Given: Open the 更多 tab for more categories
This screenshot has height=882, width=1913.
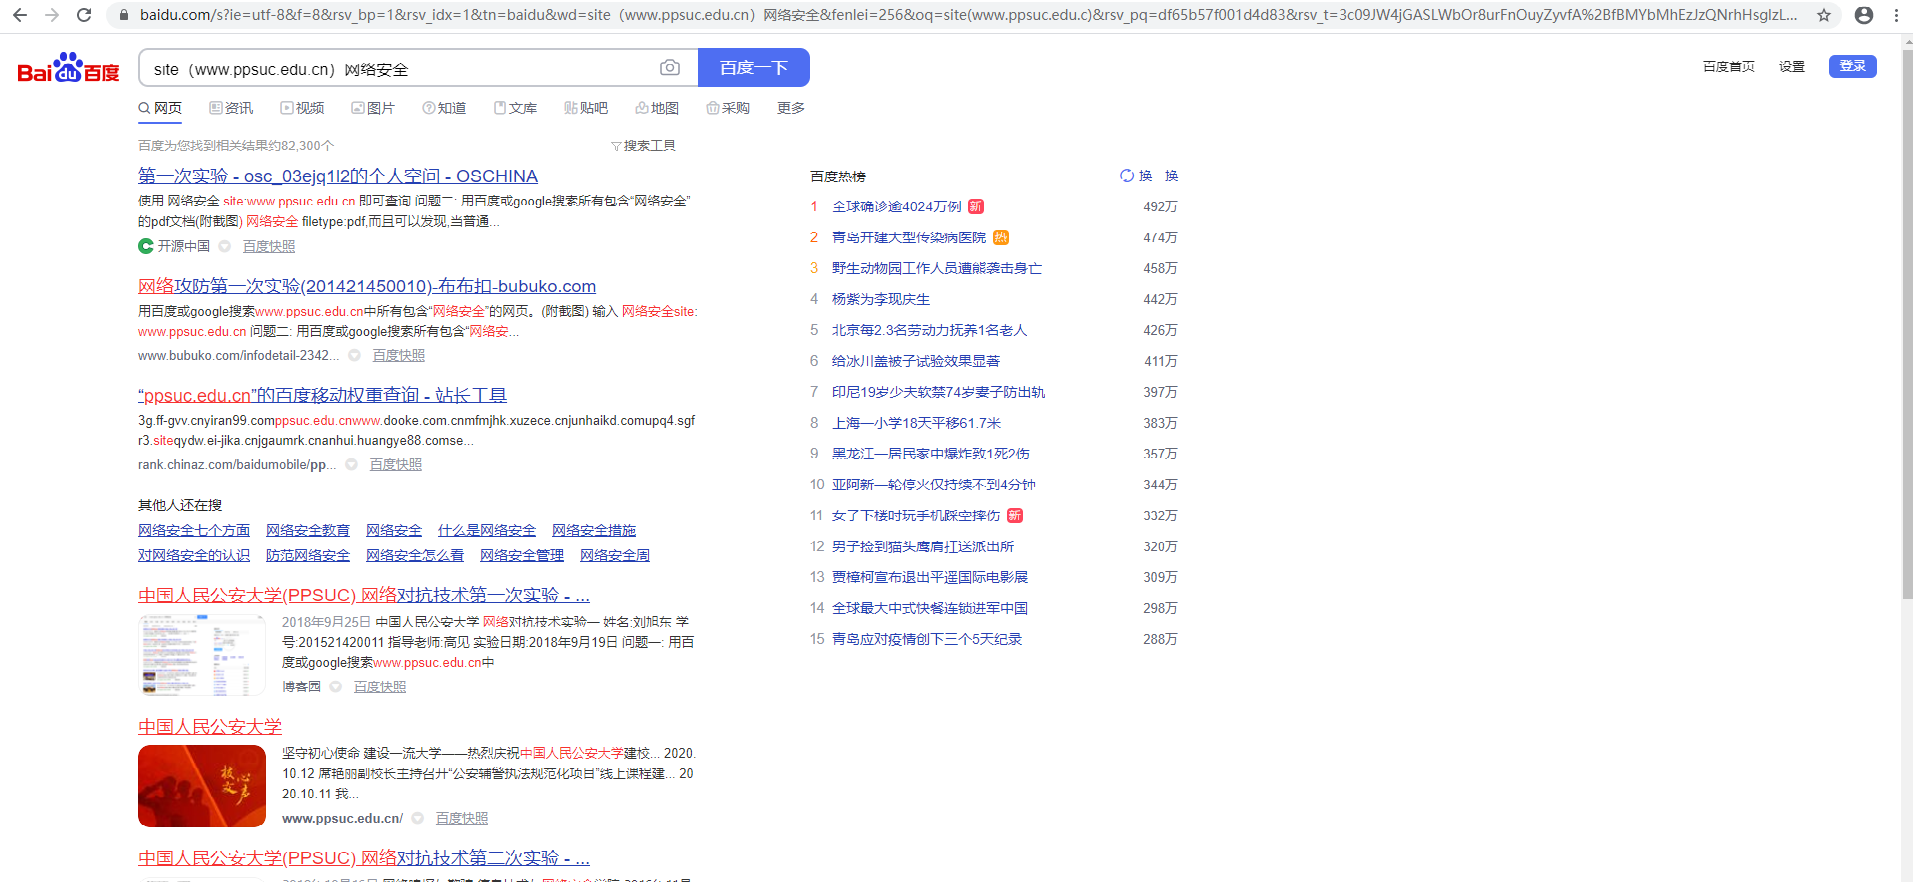Looking at the screenshot, I should tap(791, 108).
